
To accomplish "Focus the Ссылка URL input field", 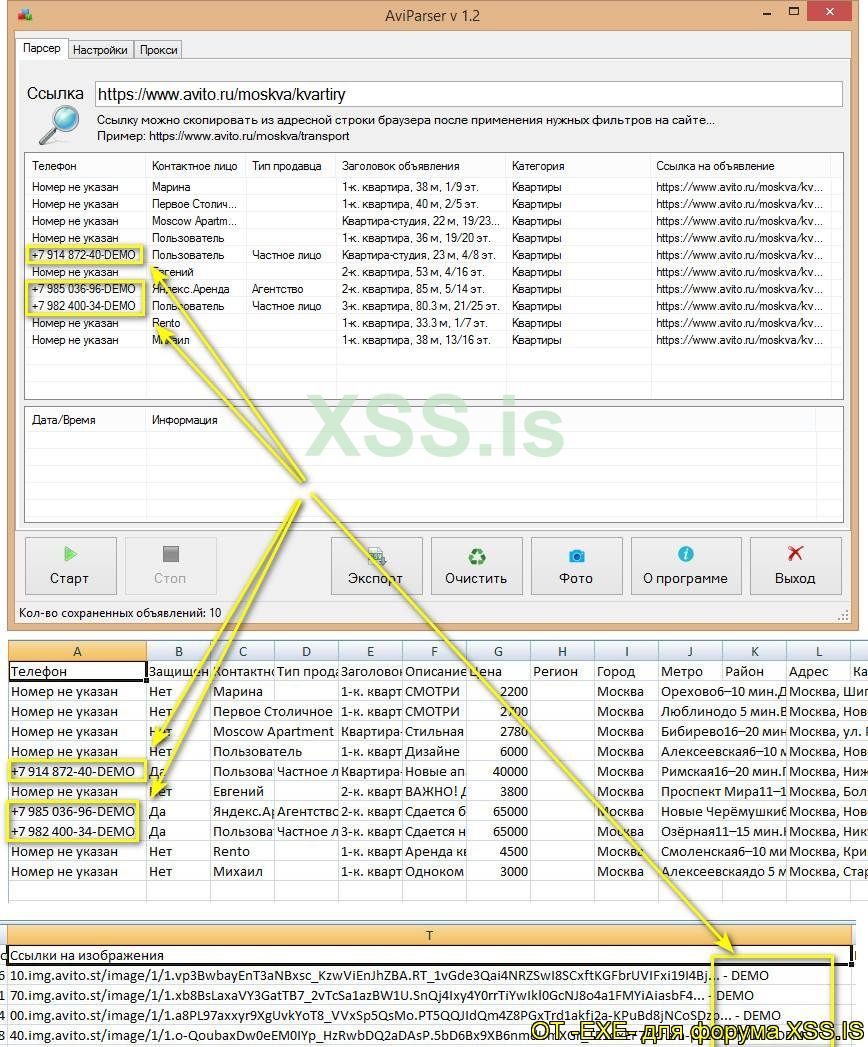I will click(x=468, y=94).
